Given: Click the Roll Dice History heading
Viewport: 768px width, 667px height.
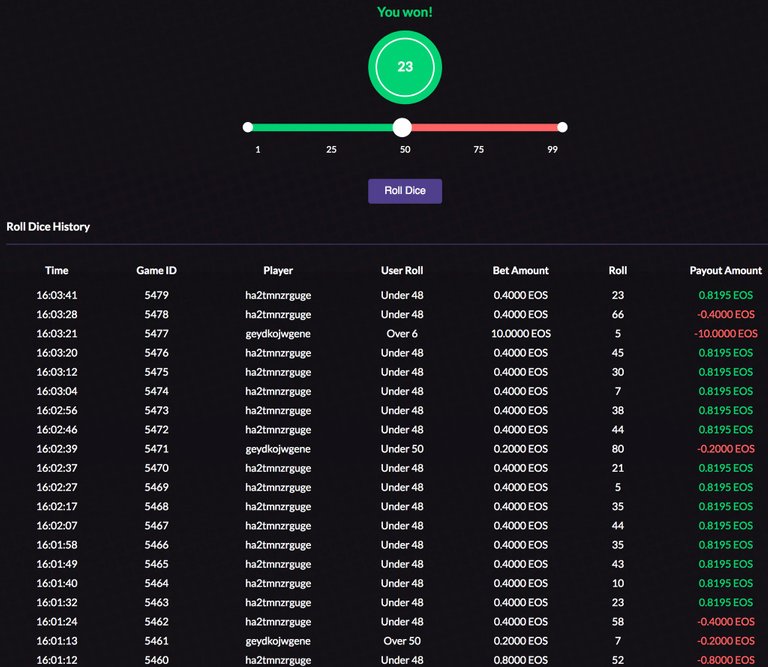Looking at the screenshot, I should 48,227.
